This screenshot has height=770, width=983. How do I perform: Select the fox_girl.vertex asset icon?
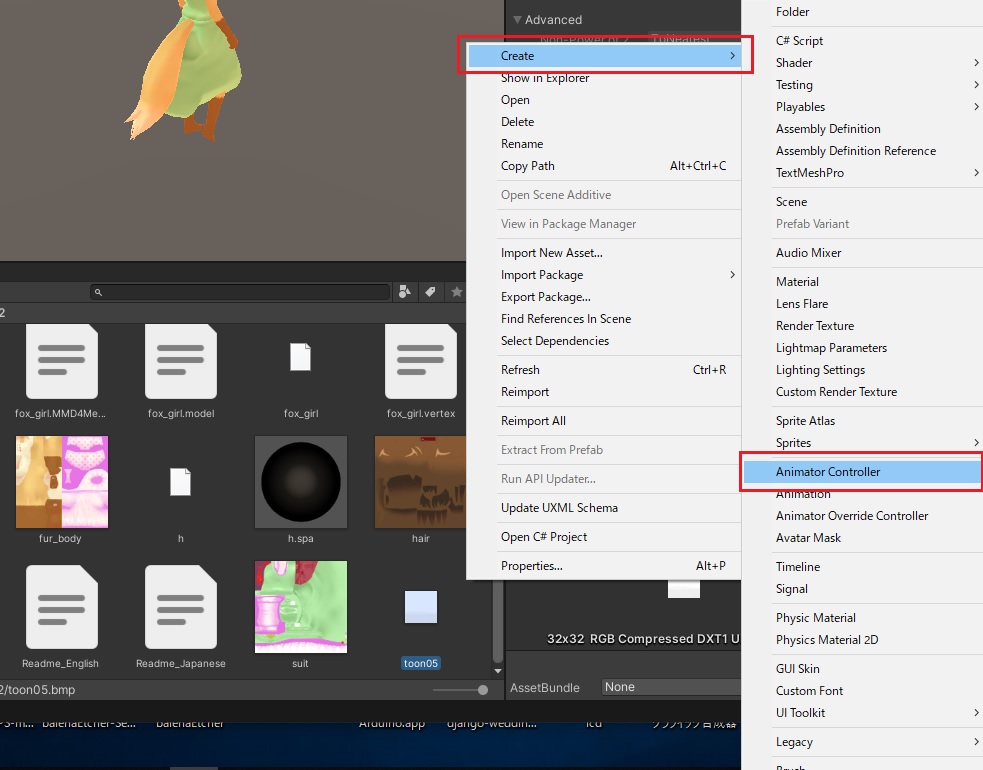421,361
